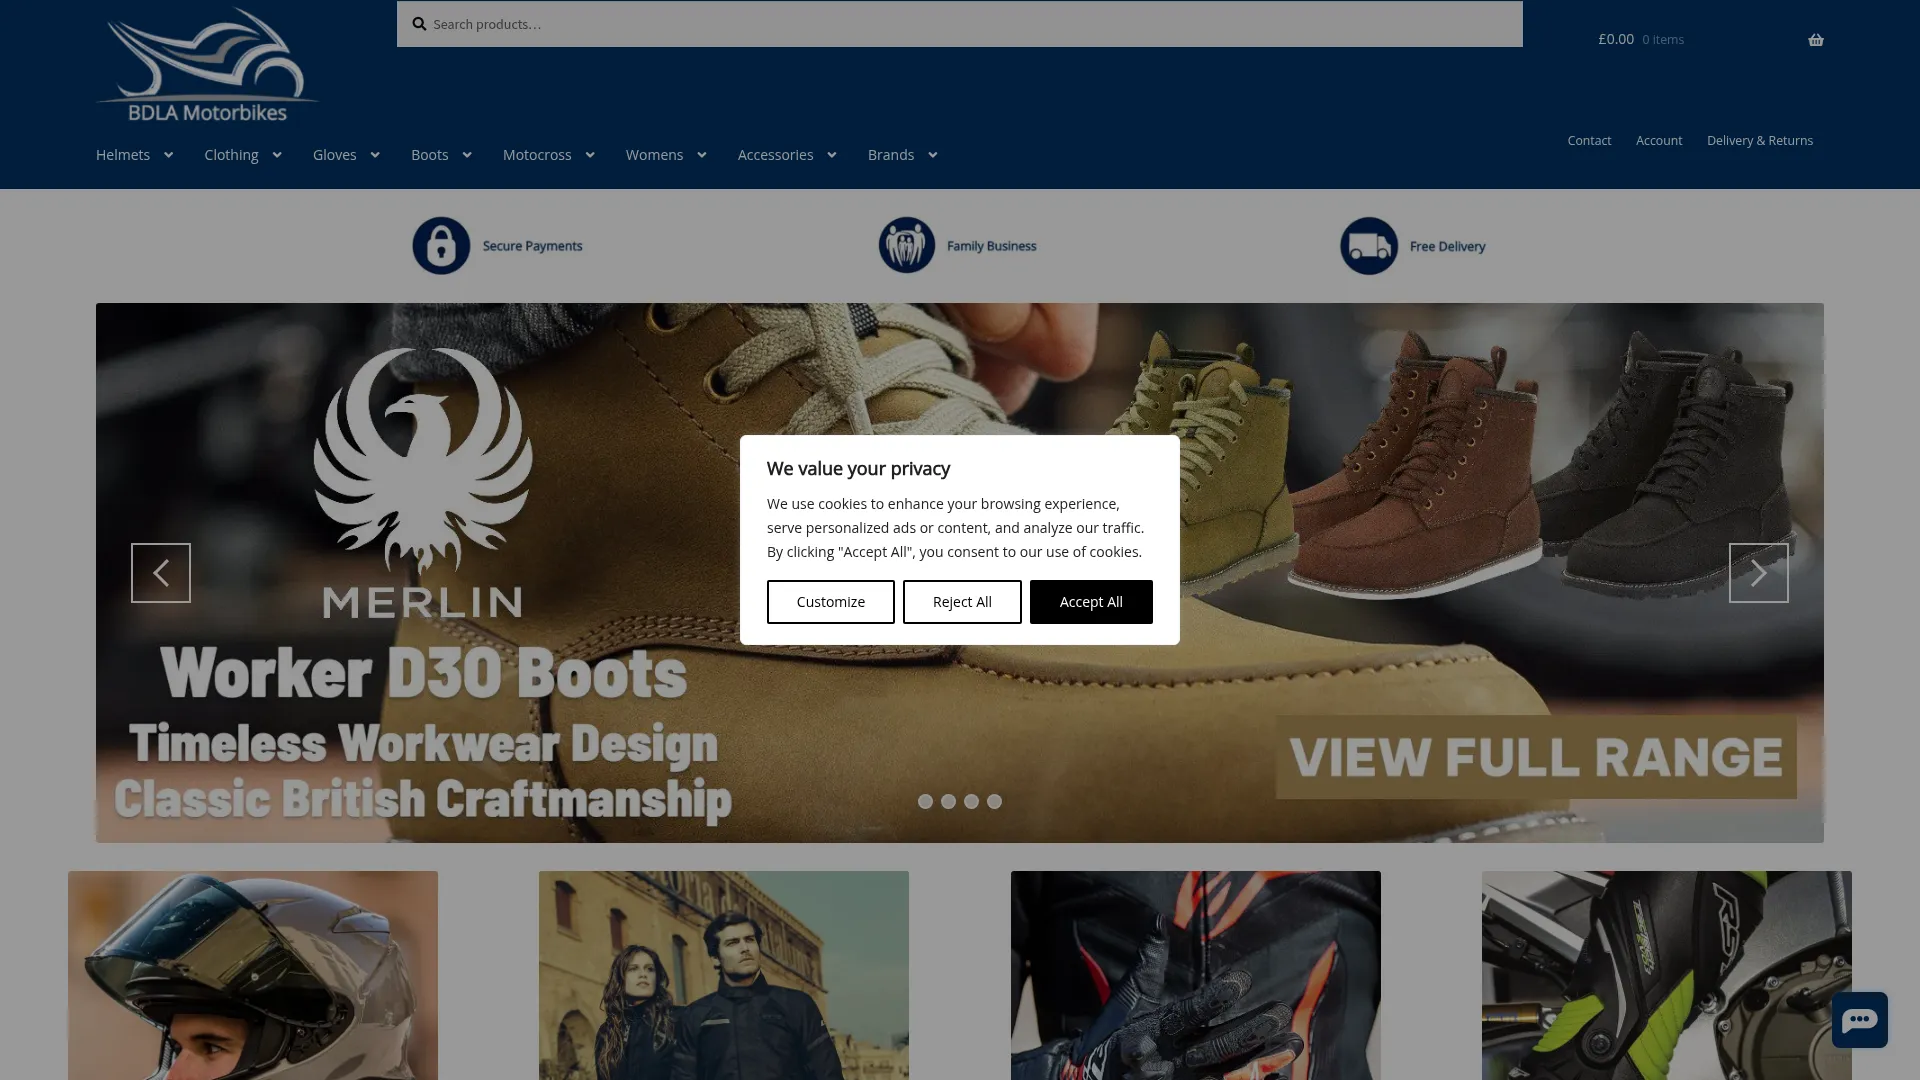Click the Accept All cookies button

pos(1091,602)
